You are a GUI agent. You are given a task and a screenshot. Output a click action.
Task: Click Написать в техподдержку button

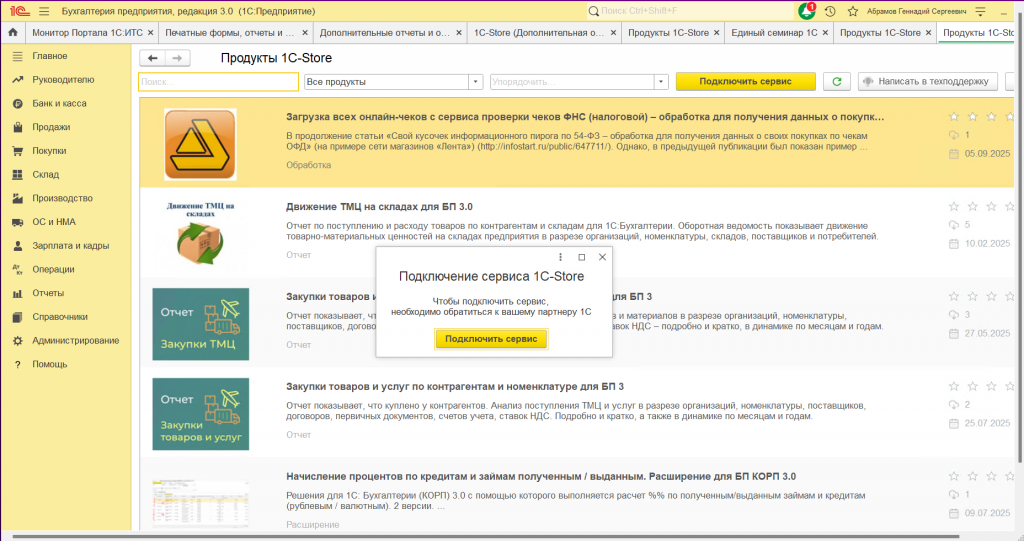pos(928,82)
